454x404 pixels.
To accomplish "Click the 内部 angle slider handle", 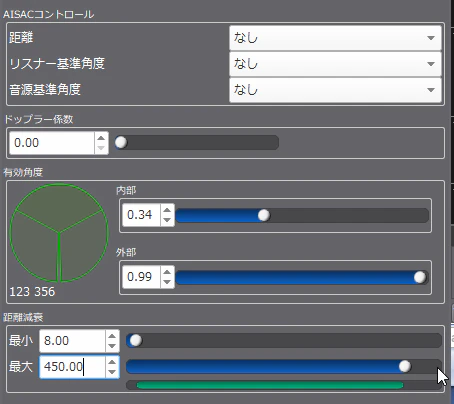I will click(264, 215).
